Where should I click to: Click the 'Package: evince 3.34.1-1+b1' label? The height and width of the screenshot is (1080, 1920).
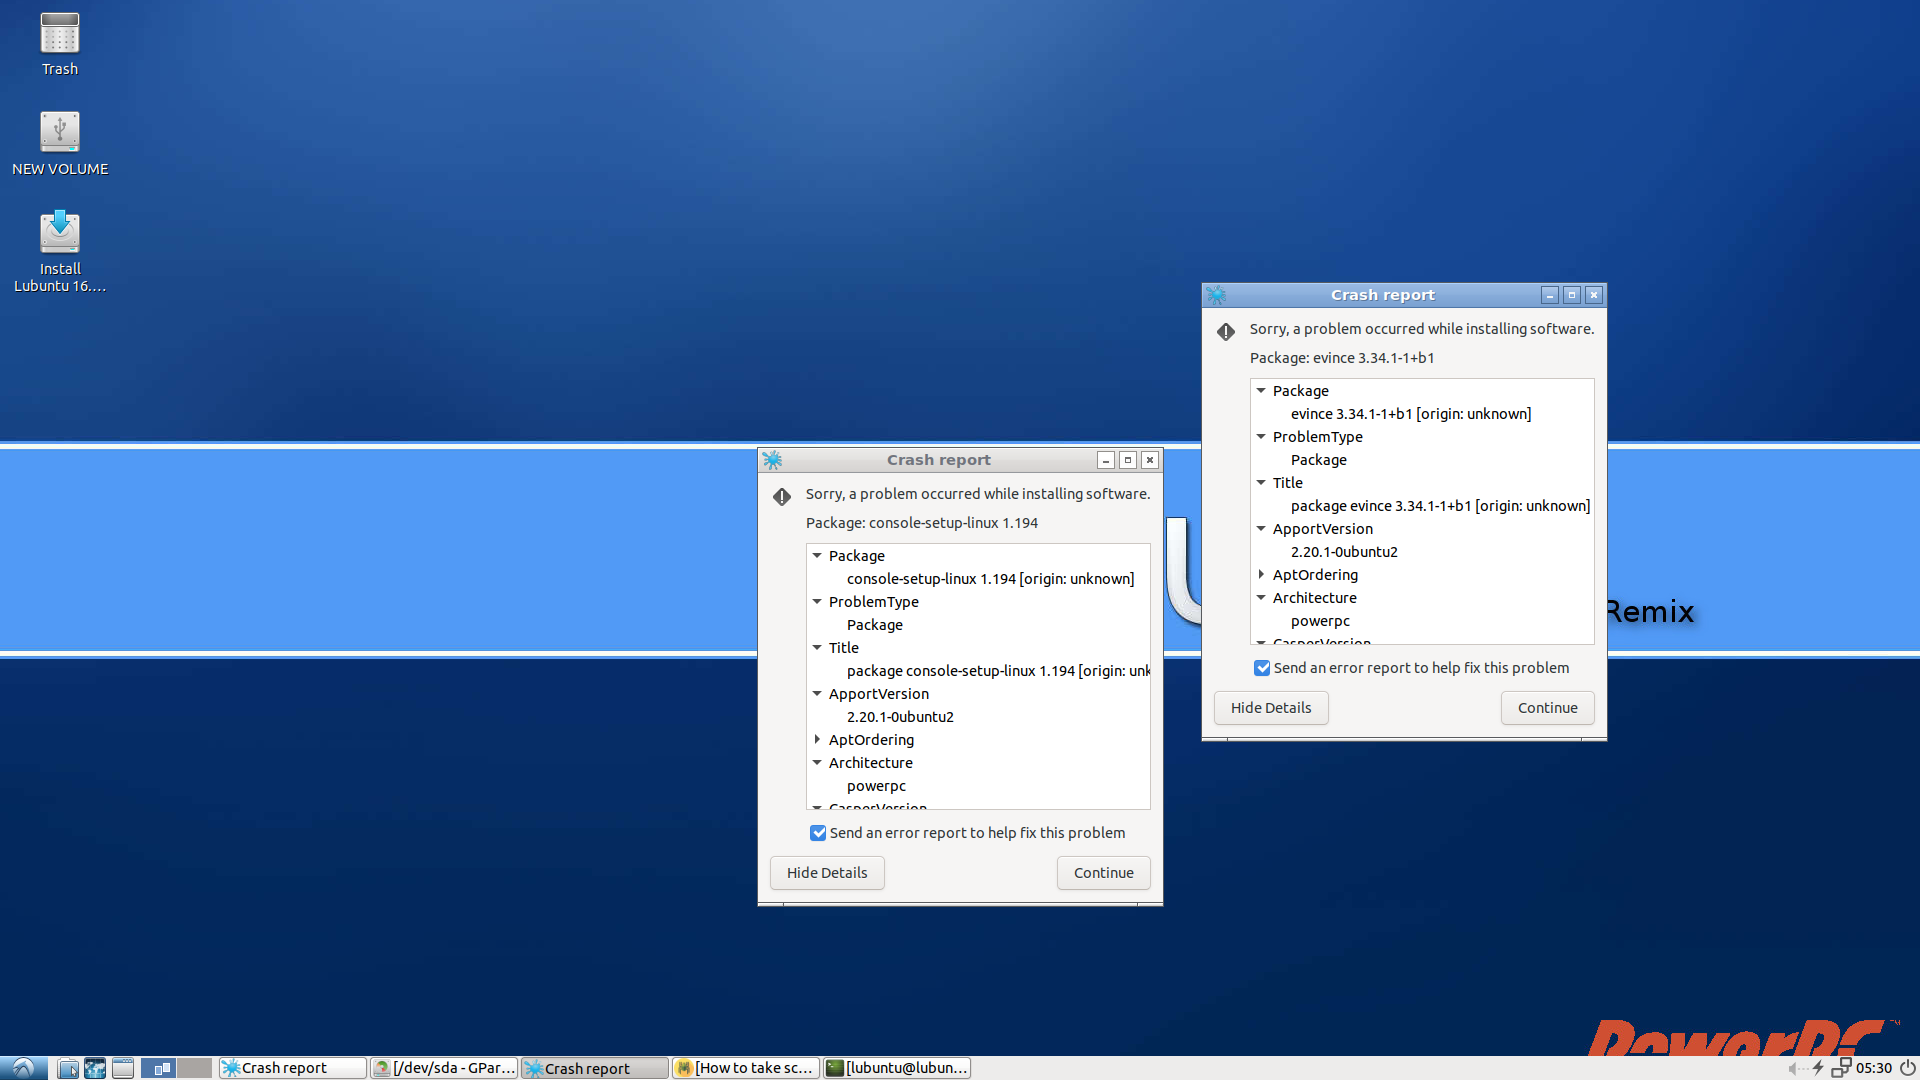(1342, 358)
